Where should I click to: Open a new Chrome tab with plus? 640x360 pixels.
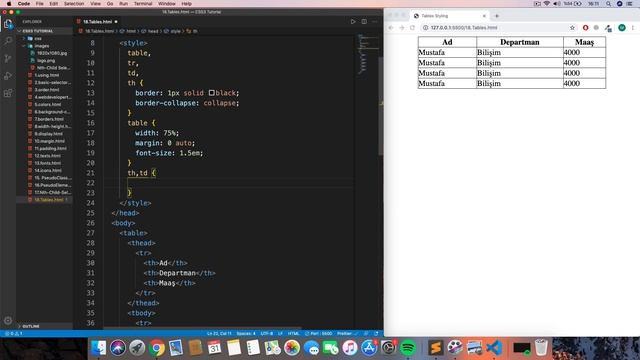497,16
